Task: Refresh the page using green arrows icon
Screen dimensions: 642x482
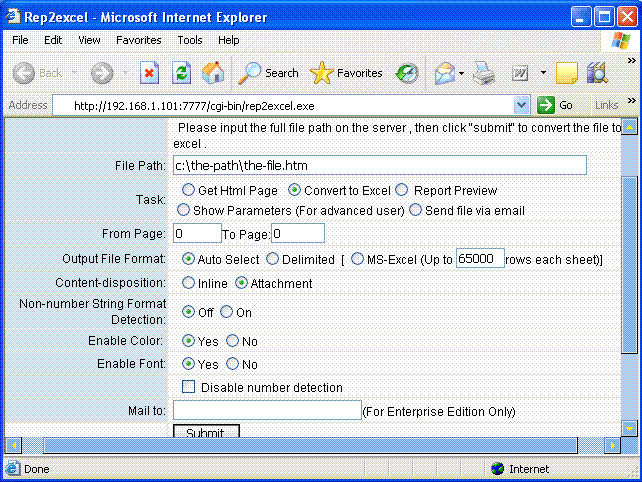Action: pos(181,73)
